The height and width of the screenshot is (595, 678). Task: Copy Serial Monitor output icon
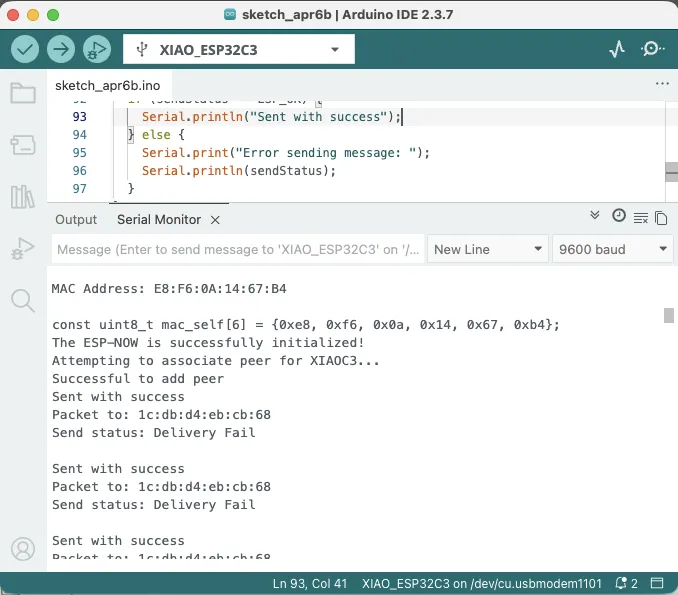661,218
